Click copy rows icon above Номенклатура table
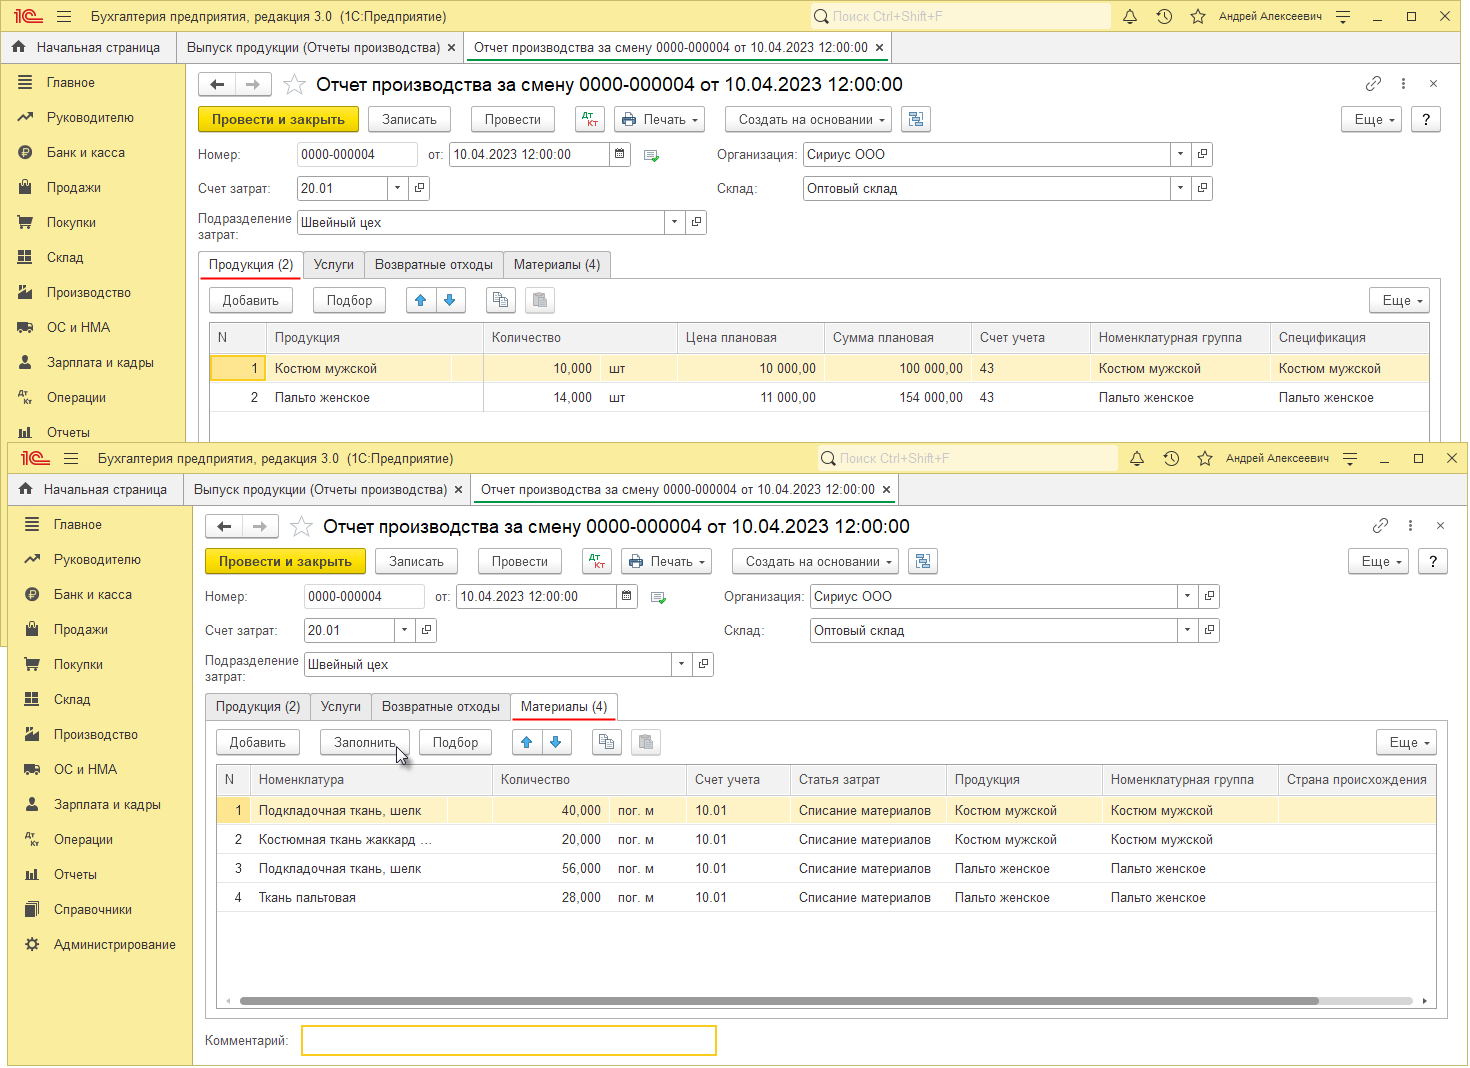The image size is (1470, 1068). click(605, 742)
